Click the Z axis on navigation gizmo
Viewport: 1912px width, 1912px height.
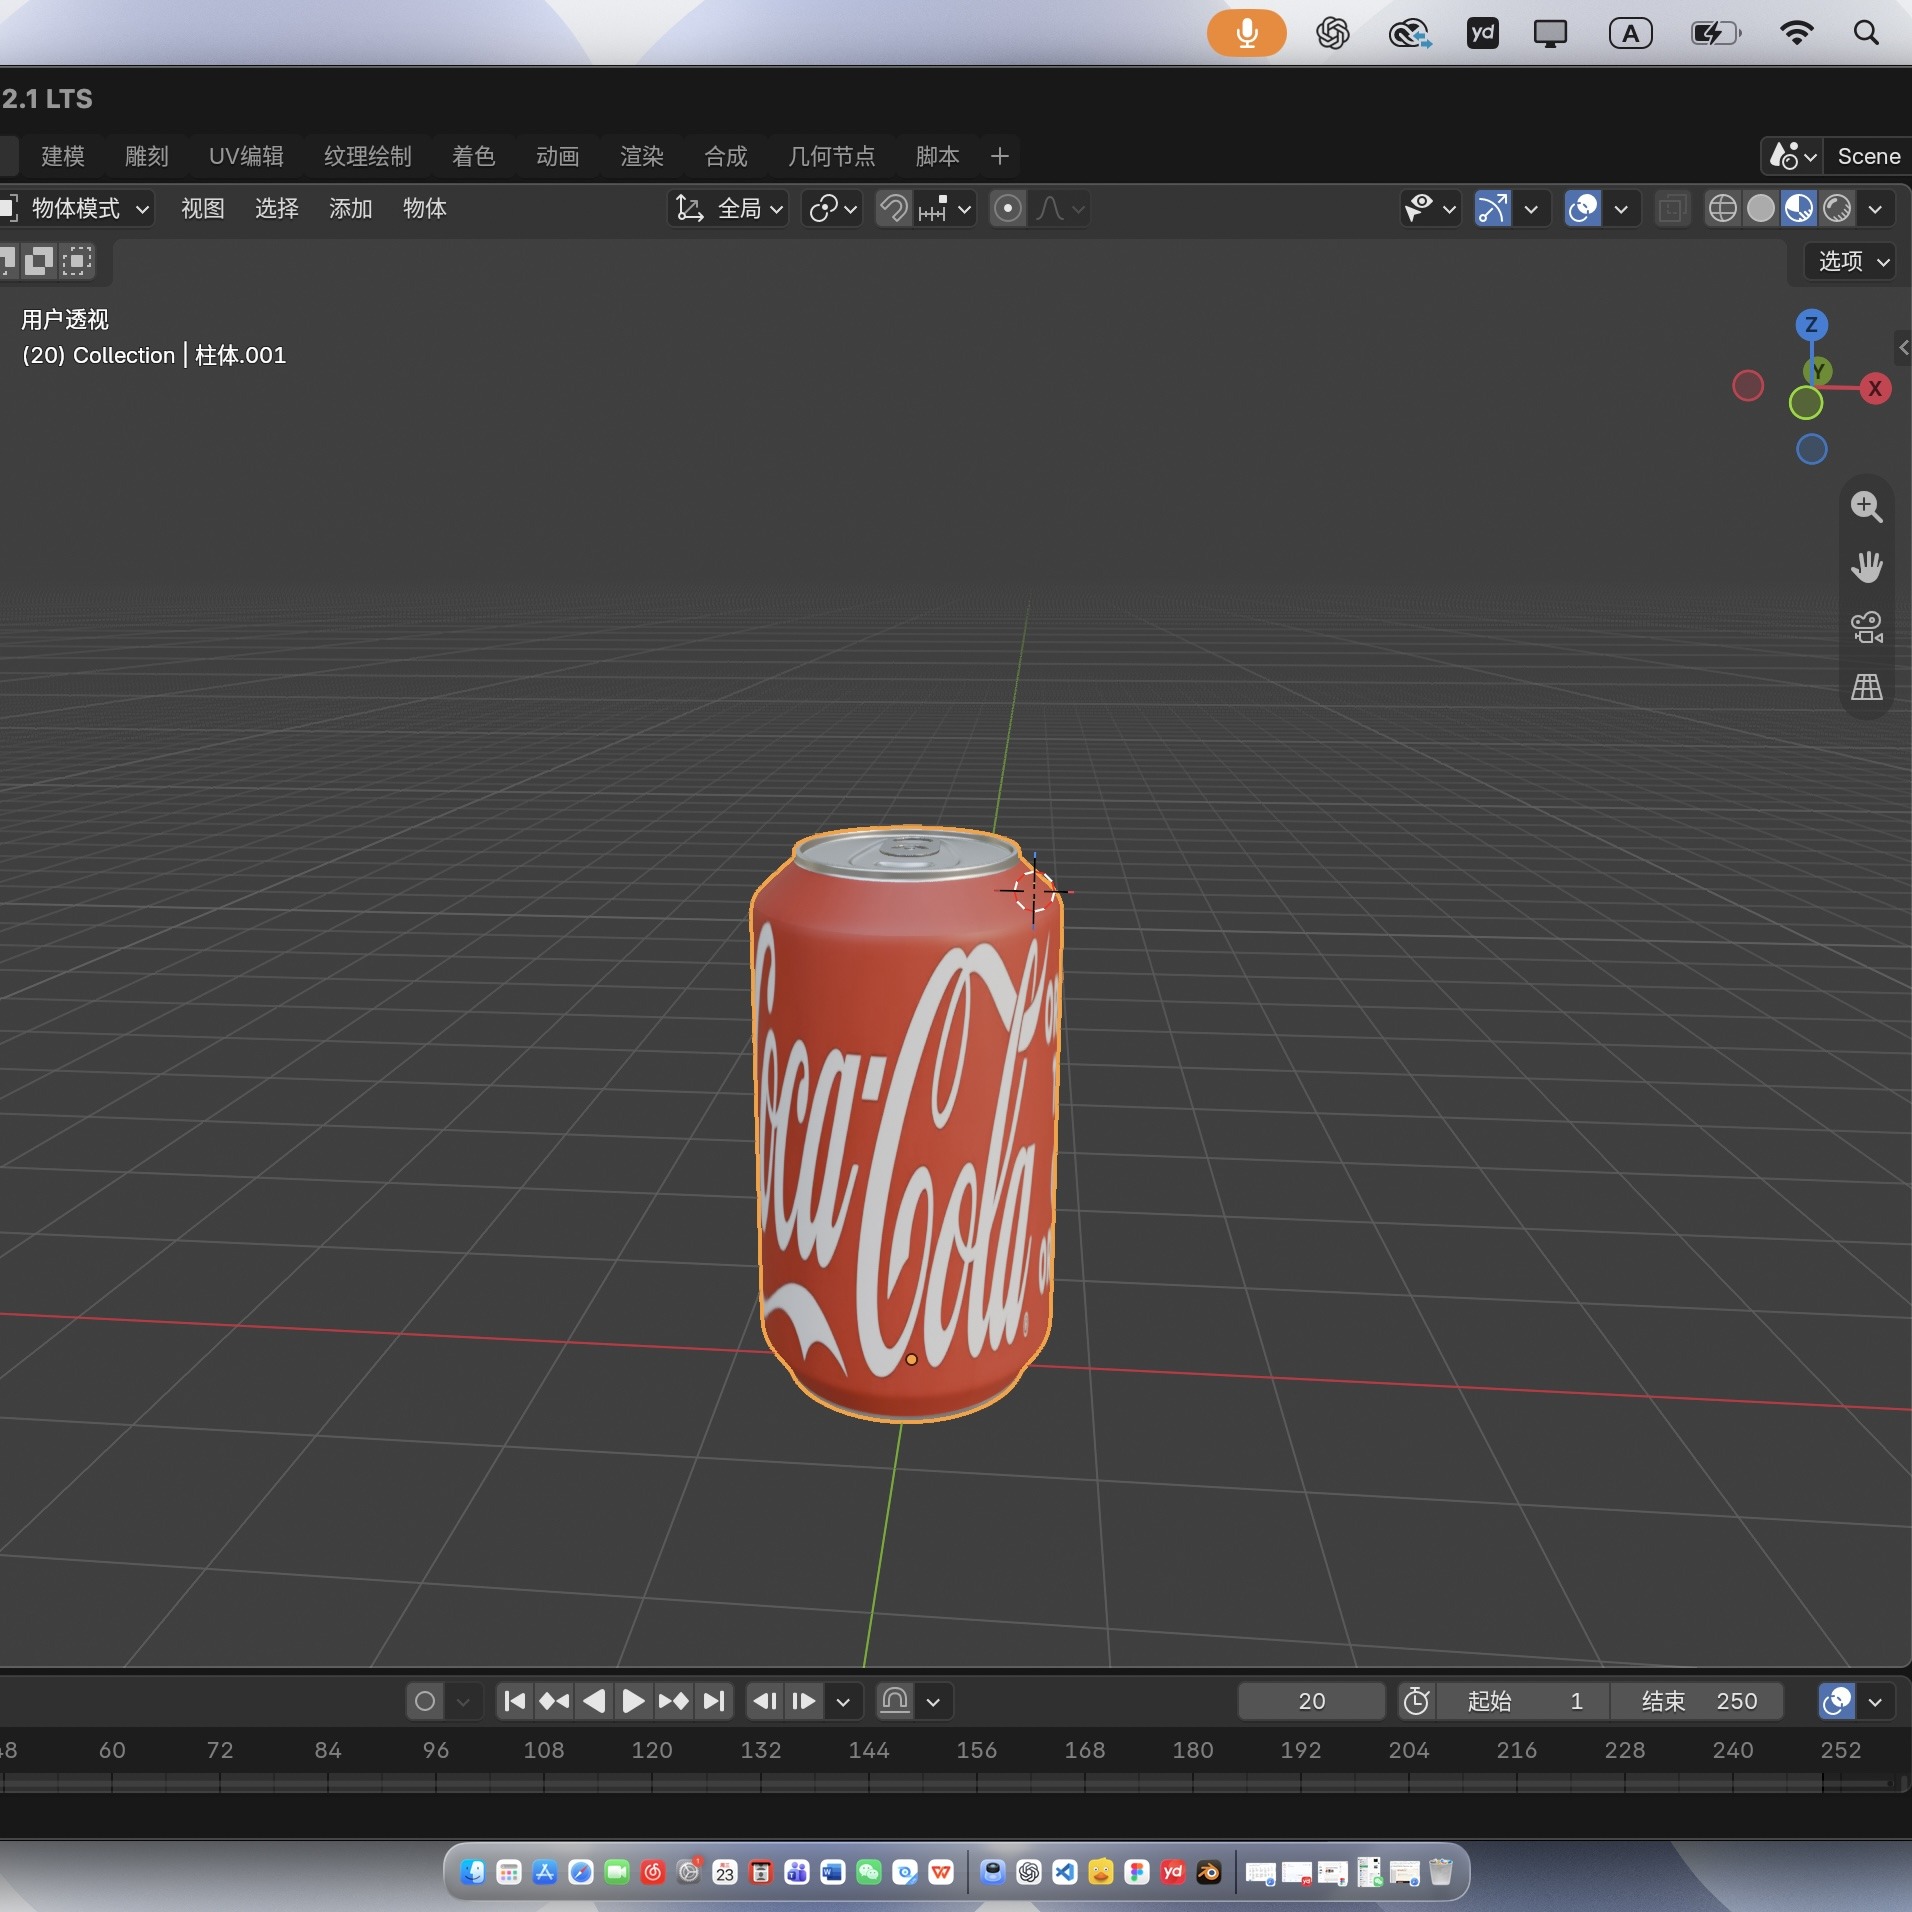pyautogui.click(x=1811, y=325)
